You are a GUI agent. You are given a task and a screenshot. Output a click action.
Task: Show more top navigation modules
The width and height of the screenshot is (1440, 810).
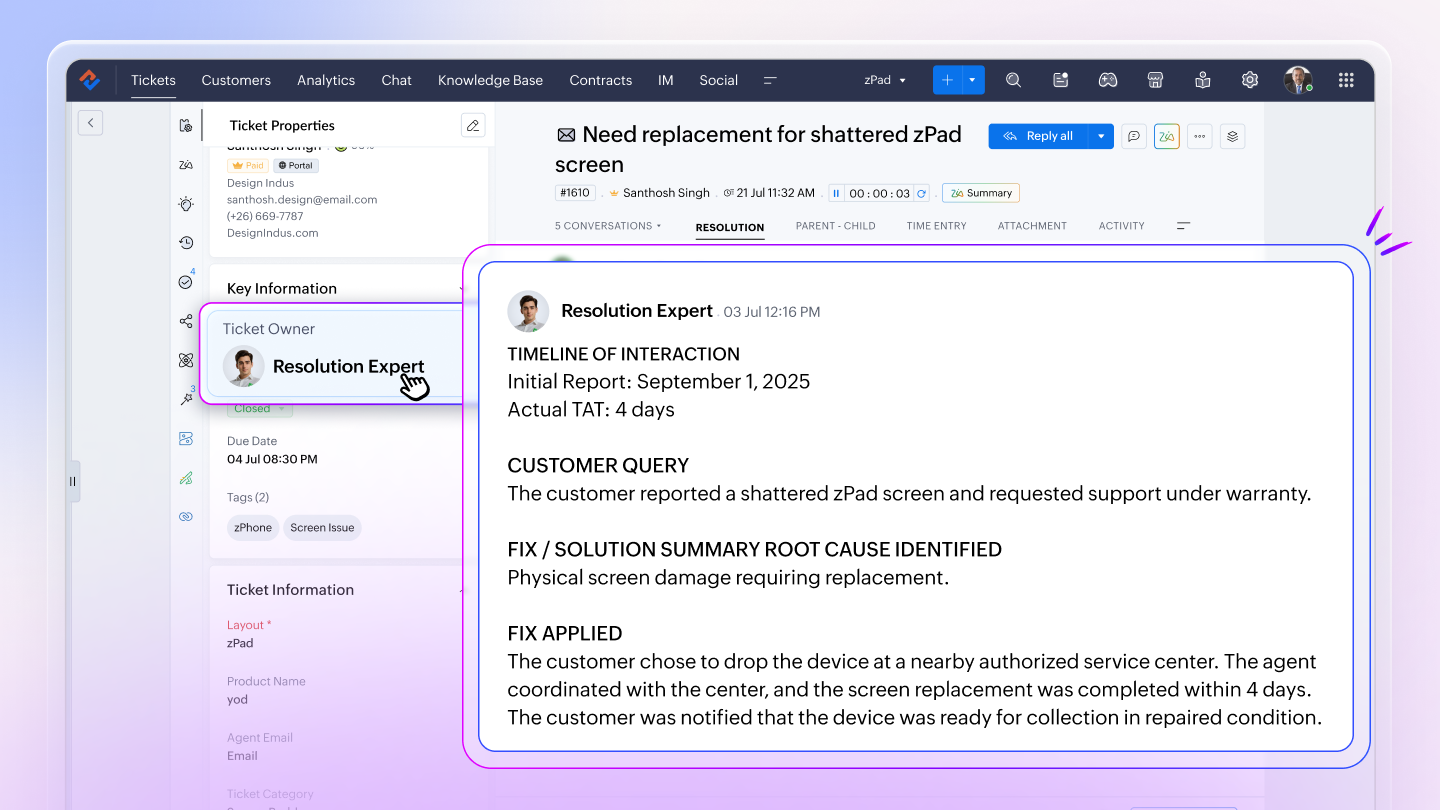point(770,80)
